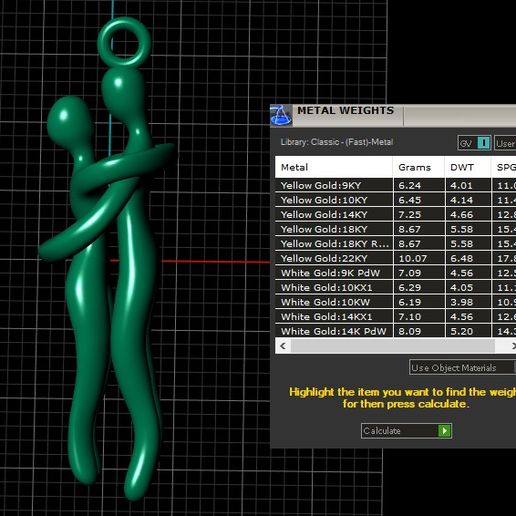Select the White Gold:14K PdW row
Screen dimensions: 516x516
pyautogui.click(x=395, y=331)
